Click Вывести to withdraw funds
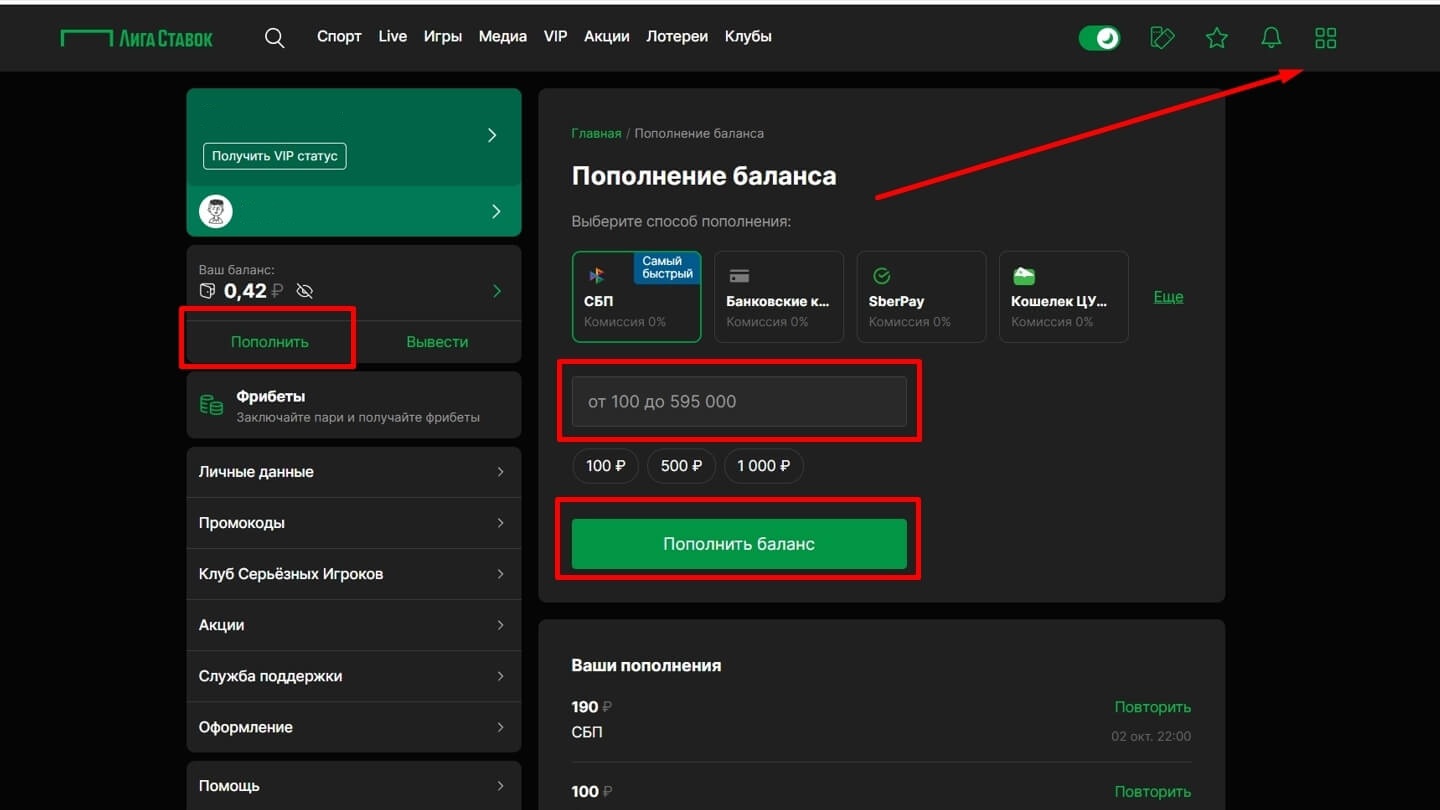Screen dimensions: 1440x810 (437, 342)
